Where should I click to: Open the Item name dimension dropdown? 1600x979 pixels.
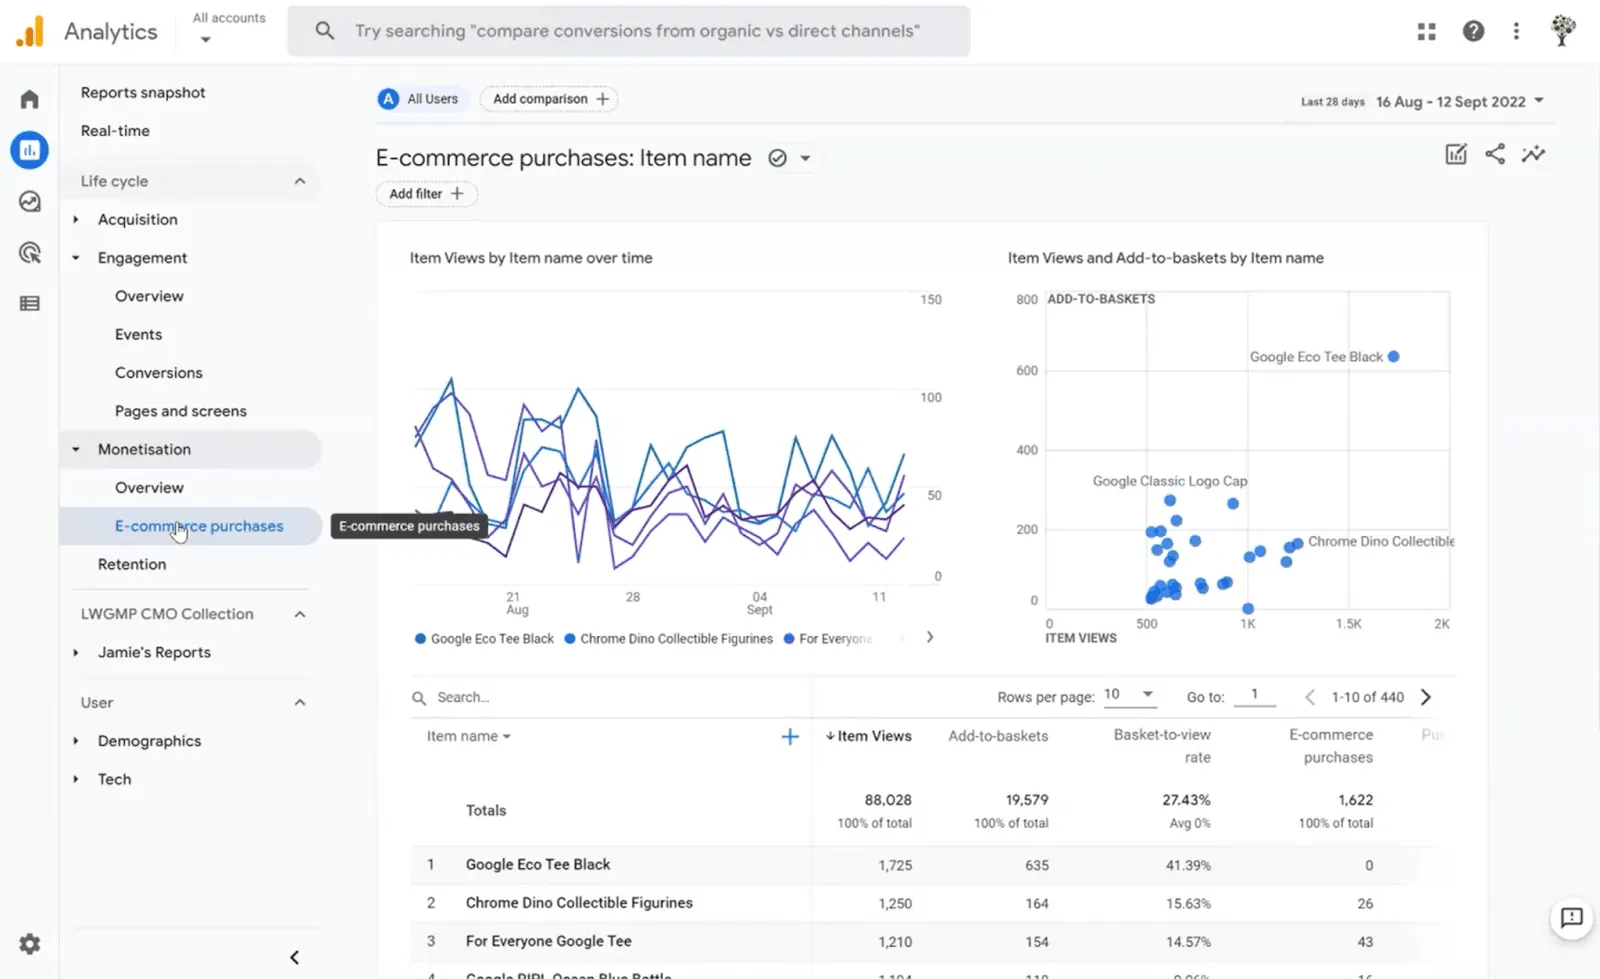469,736
